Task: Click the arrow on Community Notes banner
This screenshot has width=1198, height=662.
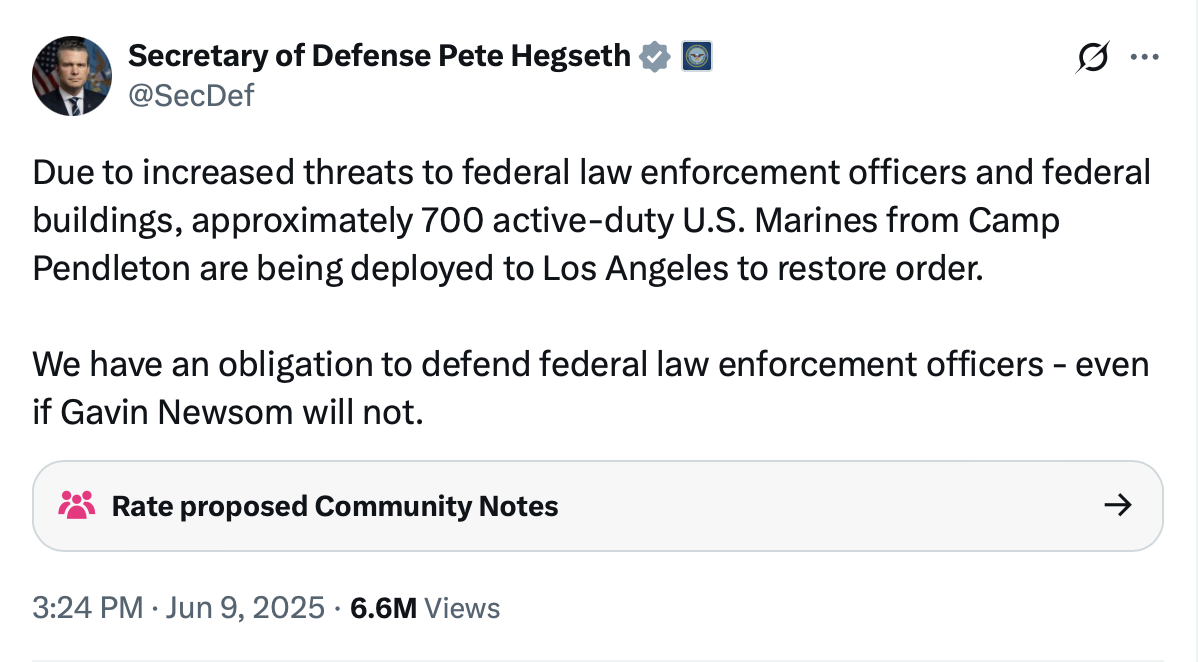Action: click(x=1117, y=505)
